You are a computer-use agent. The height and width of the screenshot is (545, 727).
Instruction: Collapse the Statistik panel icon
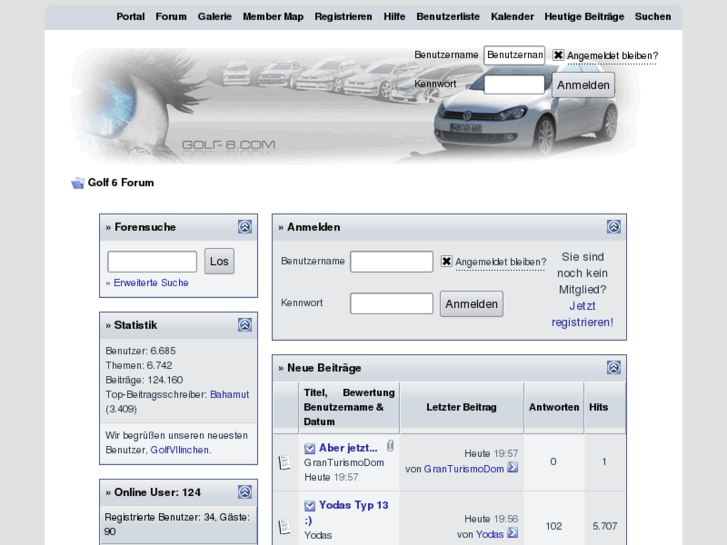[x=245, y=325]
